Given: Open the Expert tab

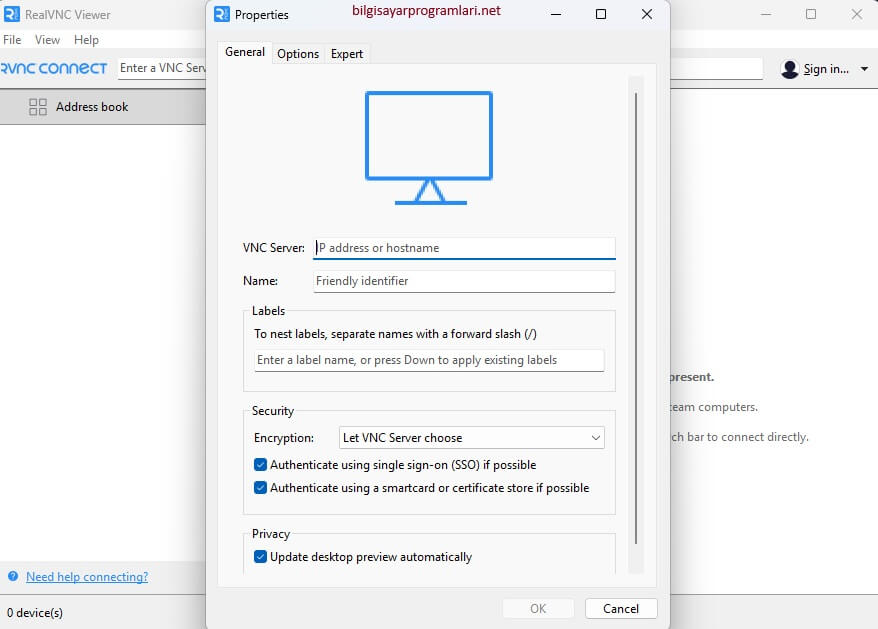Looking at the screenshot, I should coord(347,54).
